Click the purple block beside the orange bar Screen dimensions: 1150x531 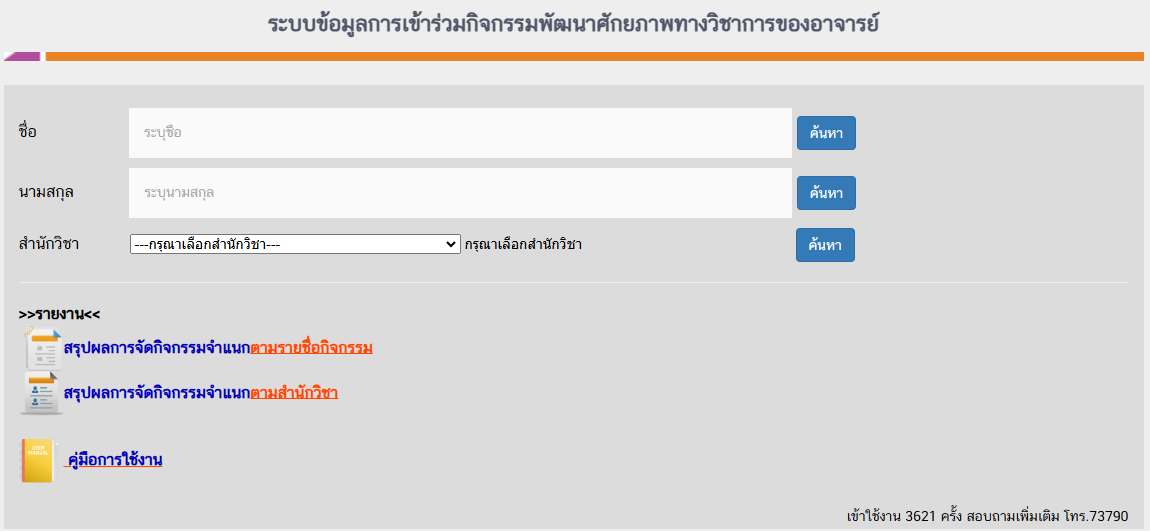coord(23,56)
